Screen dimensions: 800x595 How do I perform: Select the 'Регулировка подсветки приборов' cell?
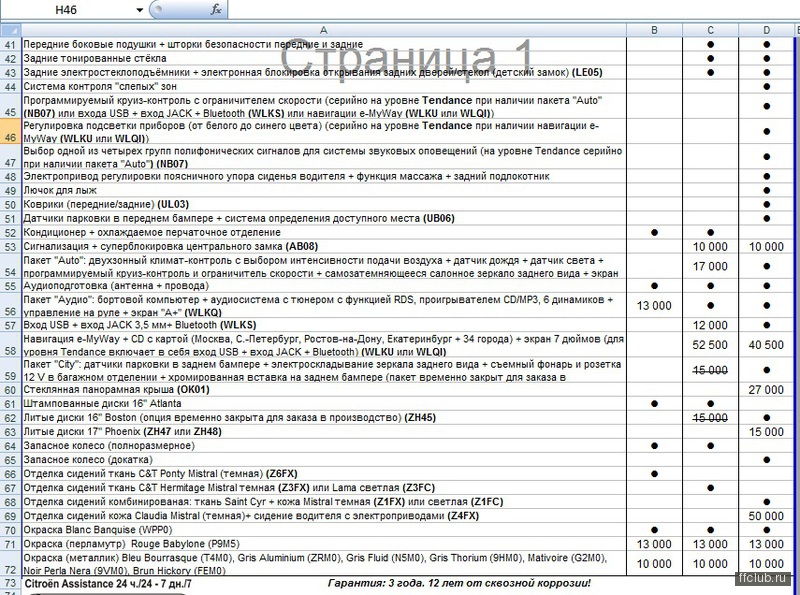coord(324,132)
